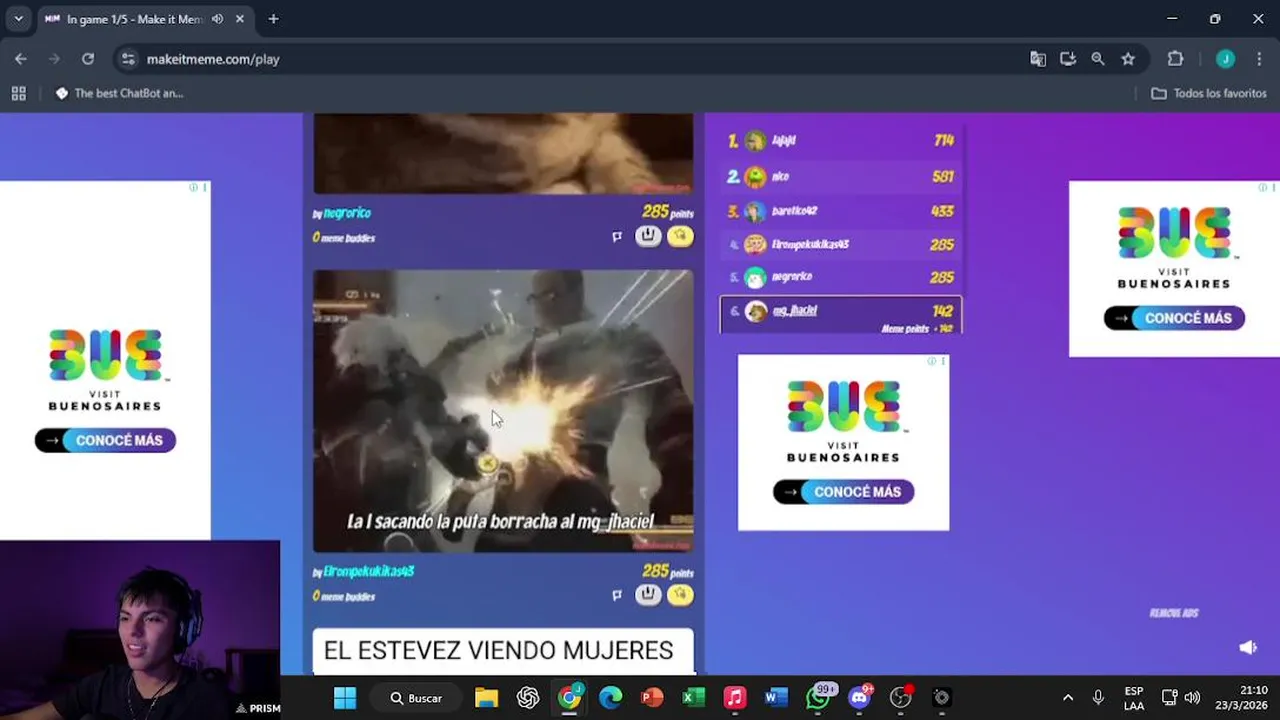This screenshot has width=1280, height=720.
Task: Click the EL ESTEVEZ VIENDO MUJERES caption
Action: click(498, 651)
